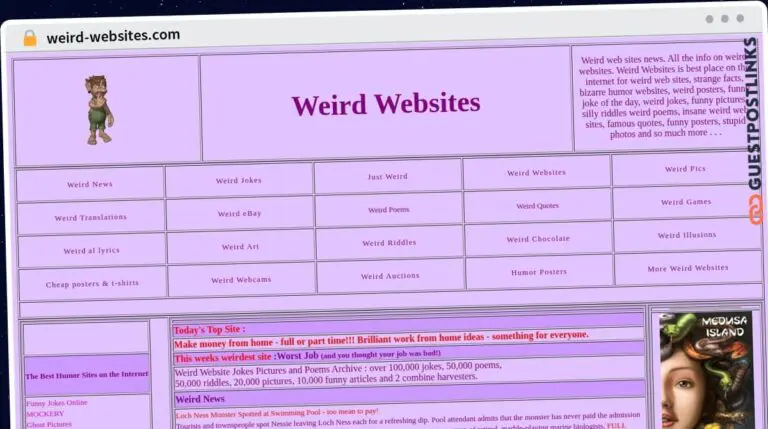Screen dimensions: 768x429
Task: Click the weird-websites.com address text
Action: point(113,36)
